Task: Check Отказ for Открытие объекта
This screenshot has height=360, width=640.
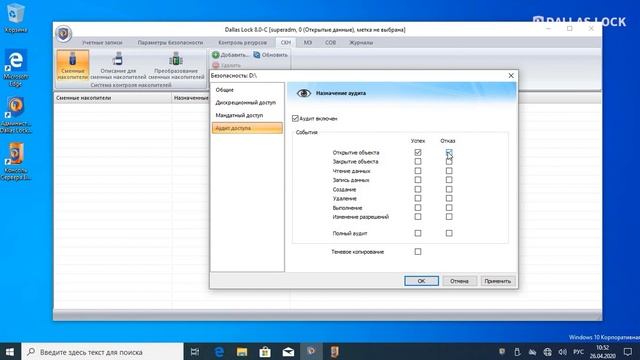Action: tap(449, 152)
